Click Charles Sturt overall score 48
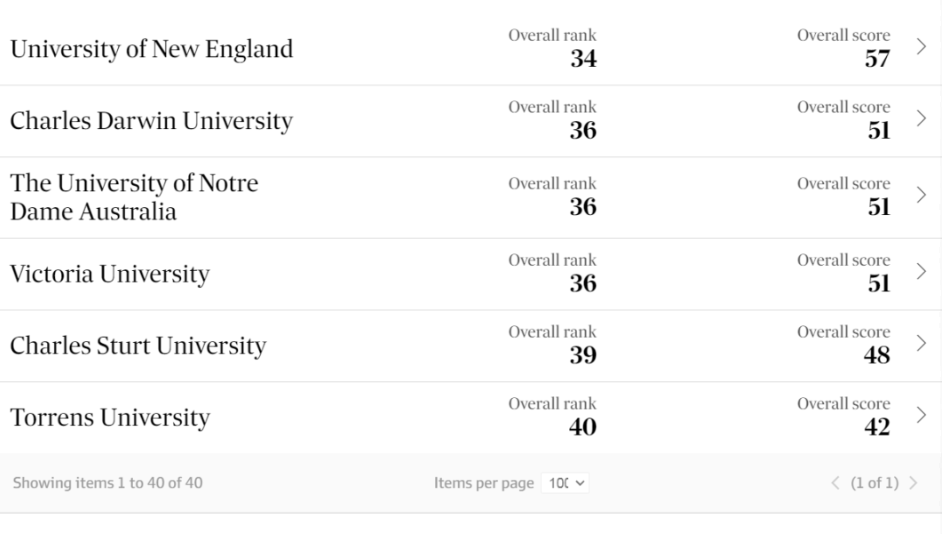 pyautogui.click(x=877, y=355)
